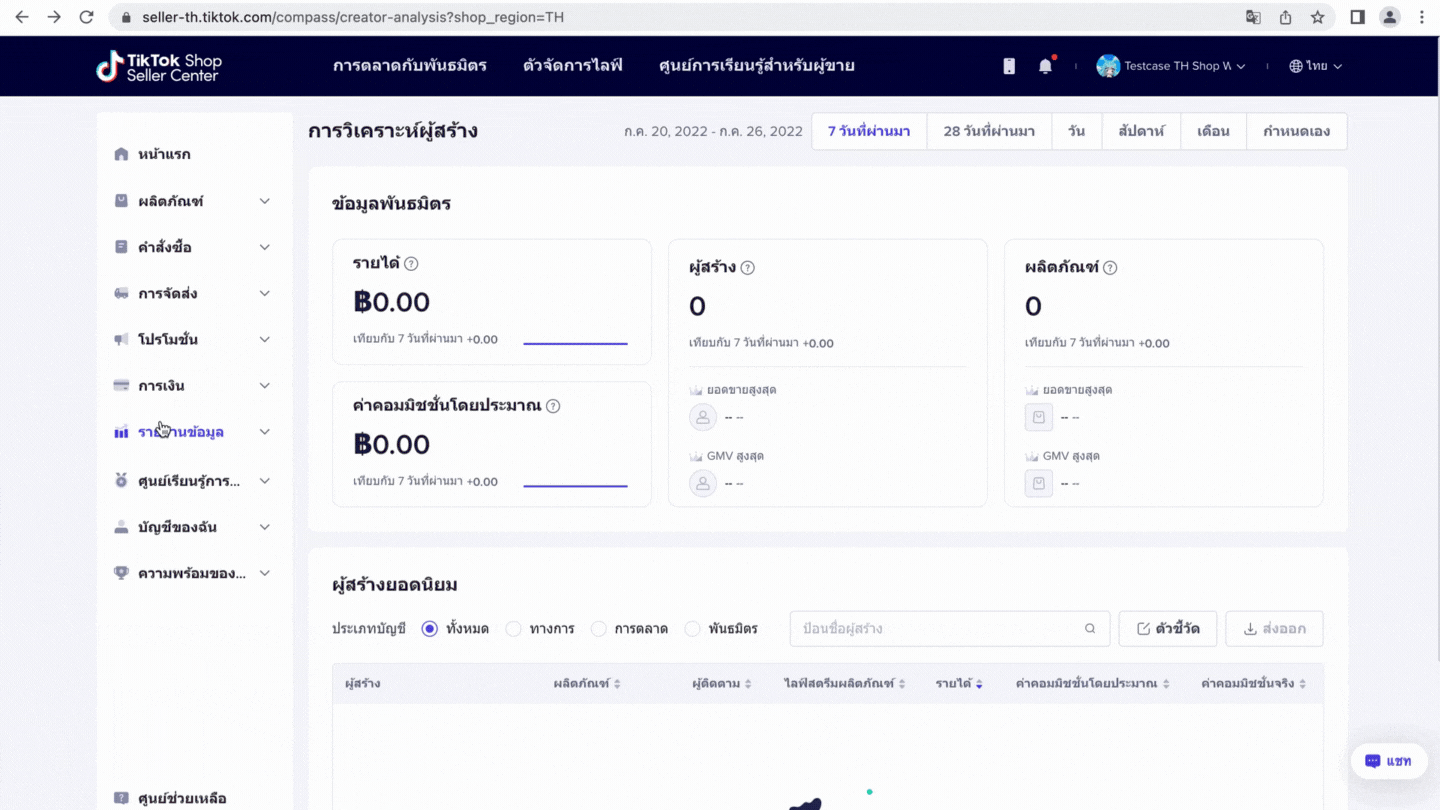Image resolution: width=1440 pixels, height=810 pixels.
Task: Open the Testcase TH Shop account dropdown
Action: (x=1172, y=66)
